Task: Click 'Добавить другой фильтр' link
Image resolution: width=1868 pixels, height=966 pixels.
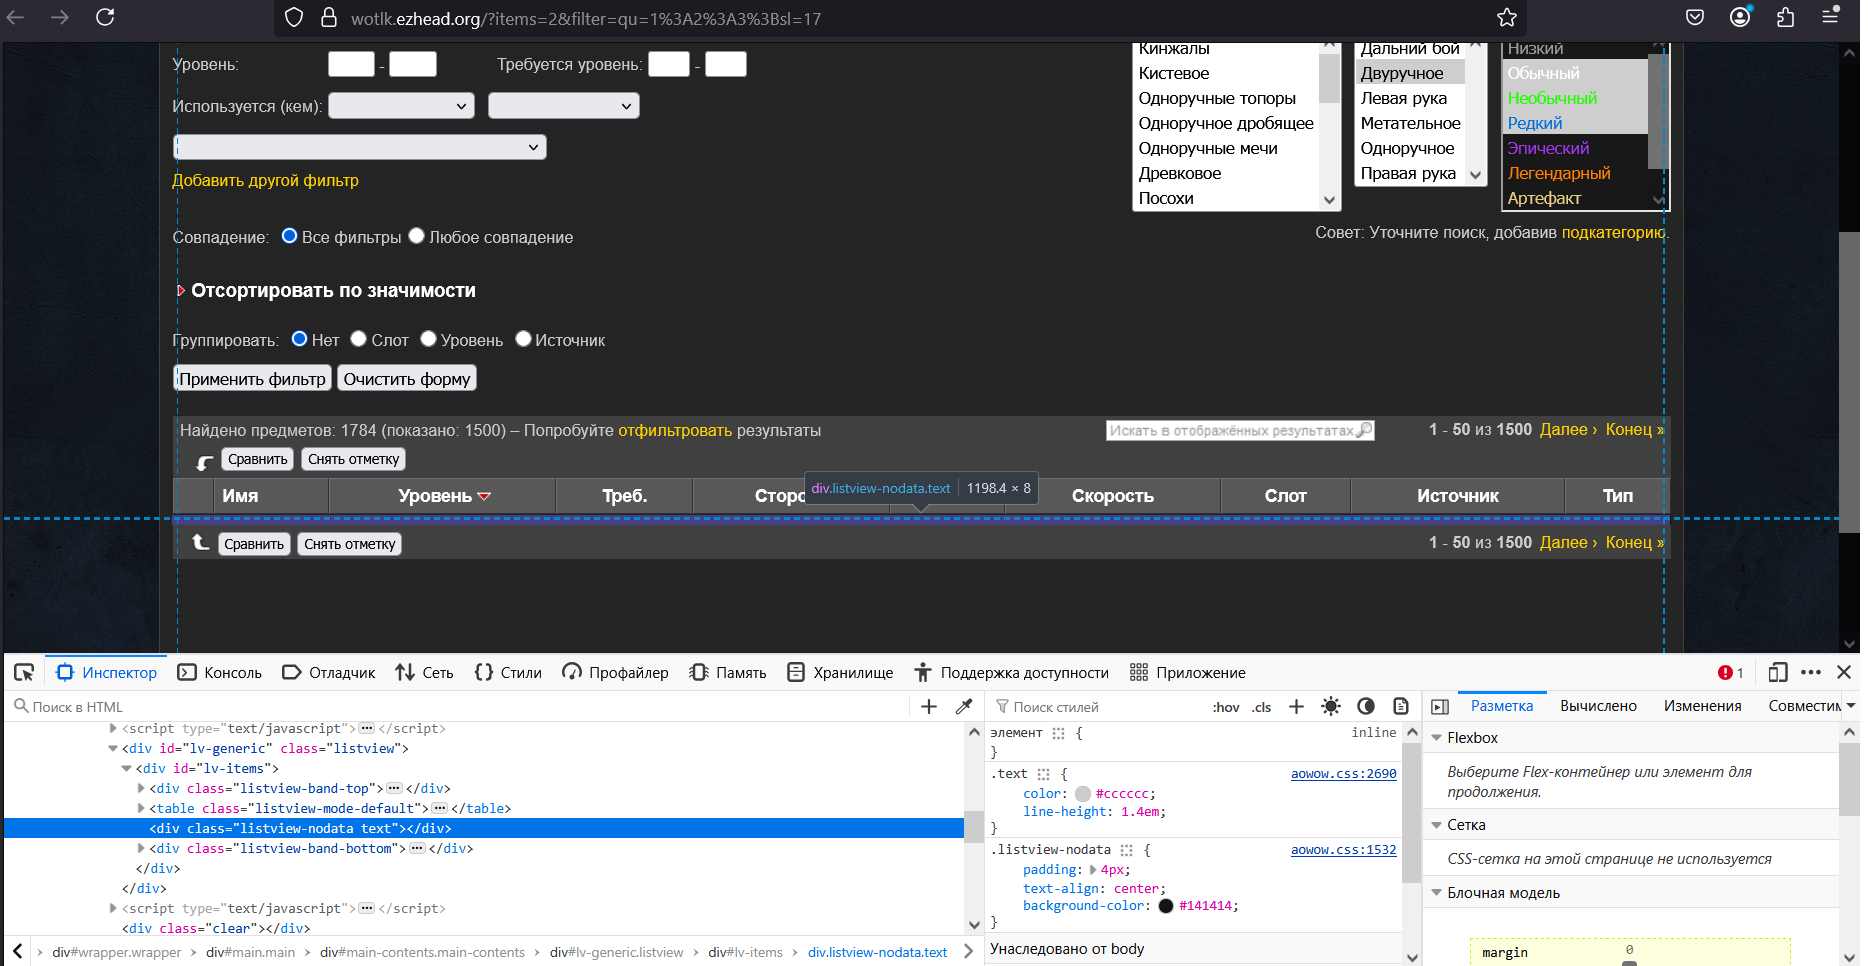Action: click(x=265, y=181)
